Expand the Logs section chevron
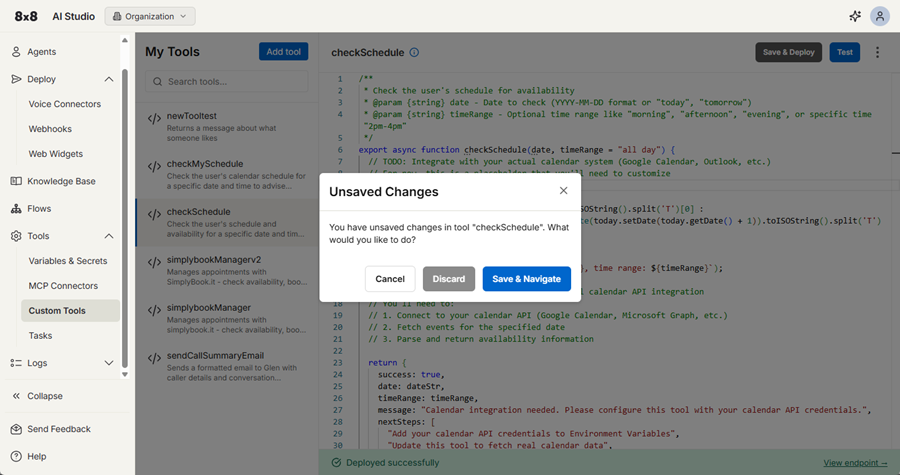Viewport: 900px width, 475px height. pos(108,363)
